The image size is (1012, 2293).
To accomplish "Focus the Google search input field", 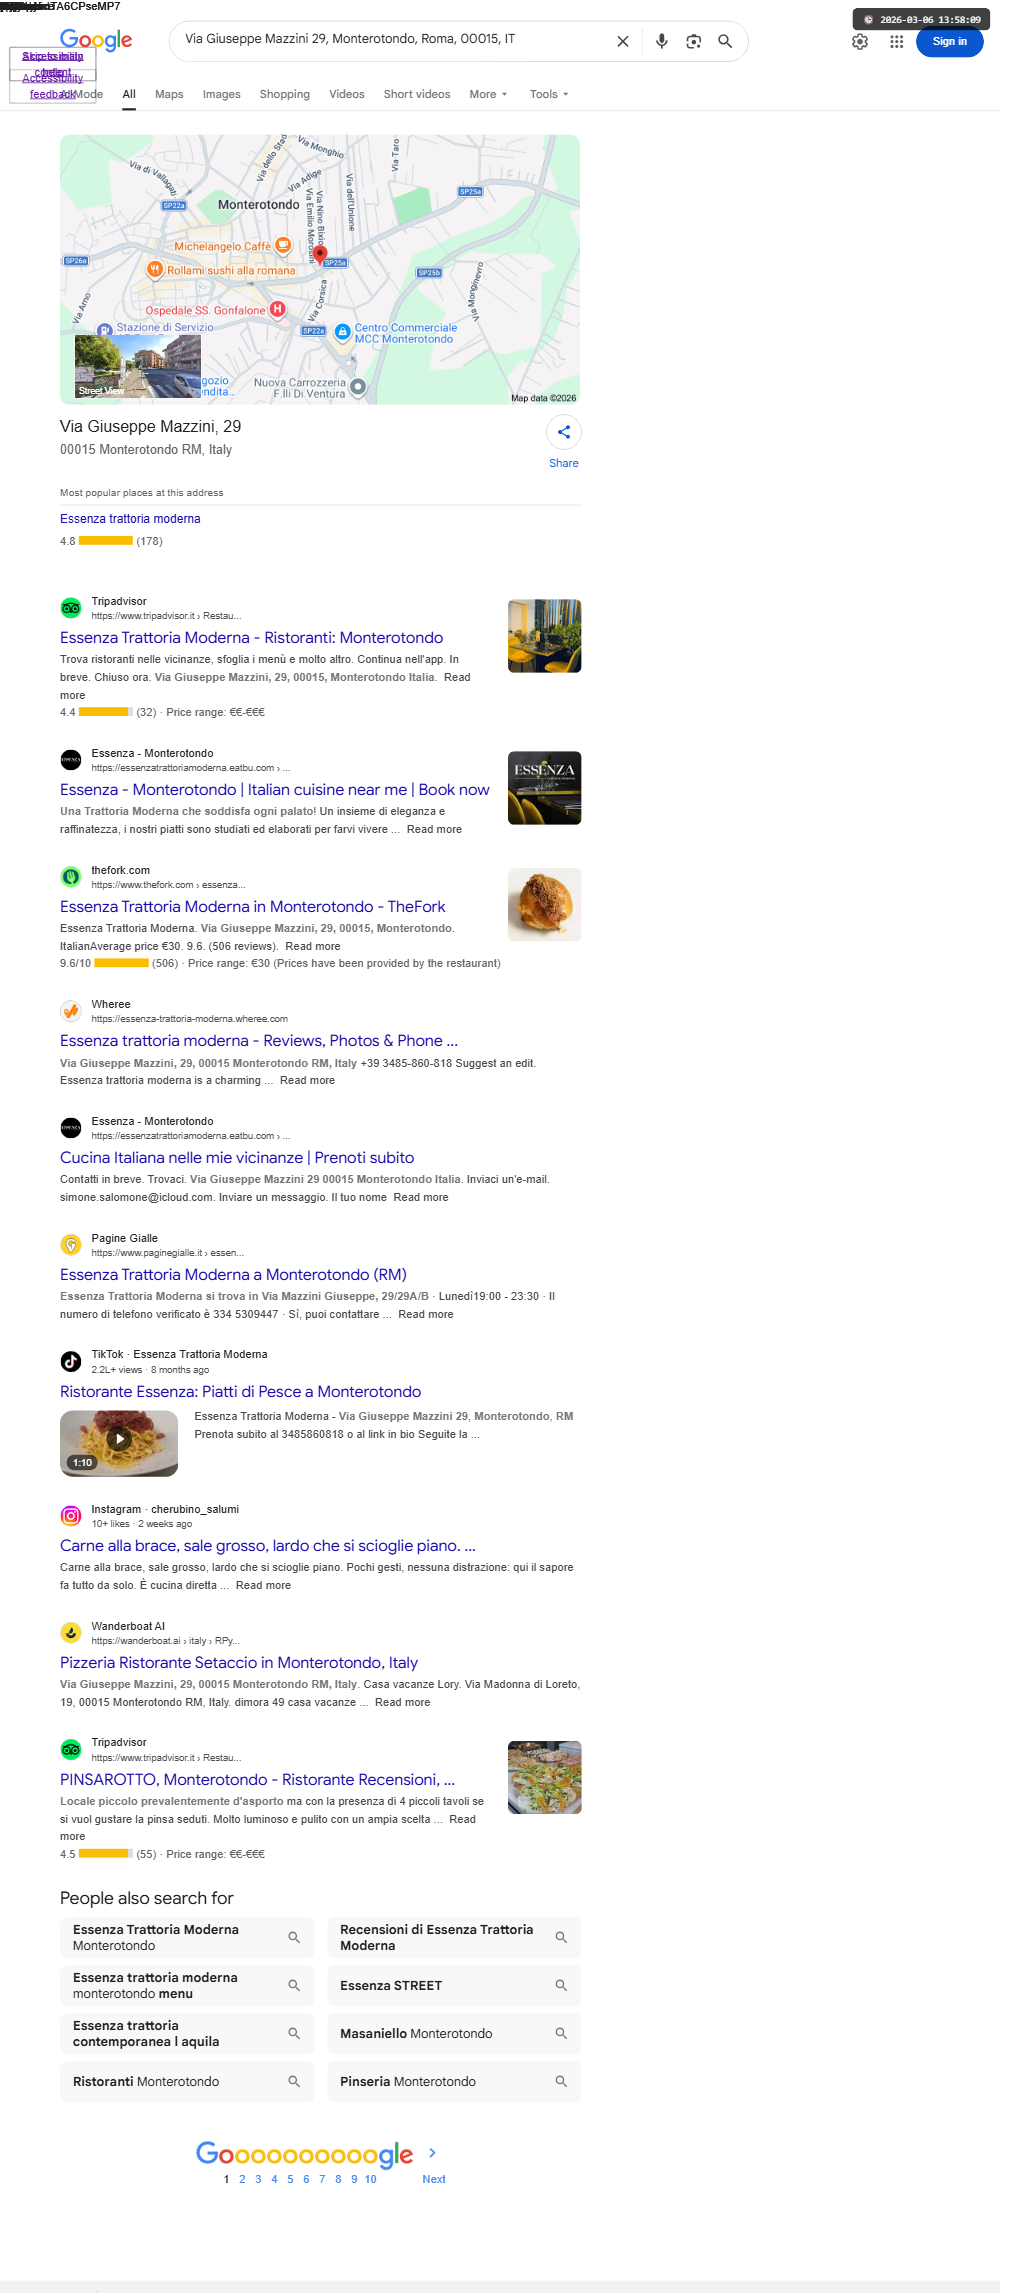I will point(395,40).
